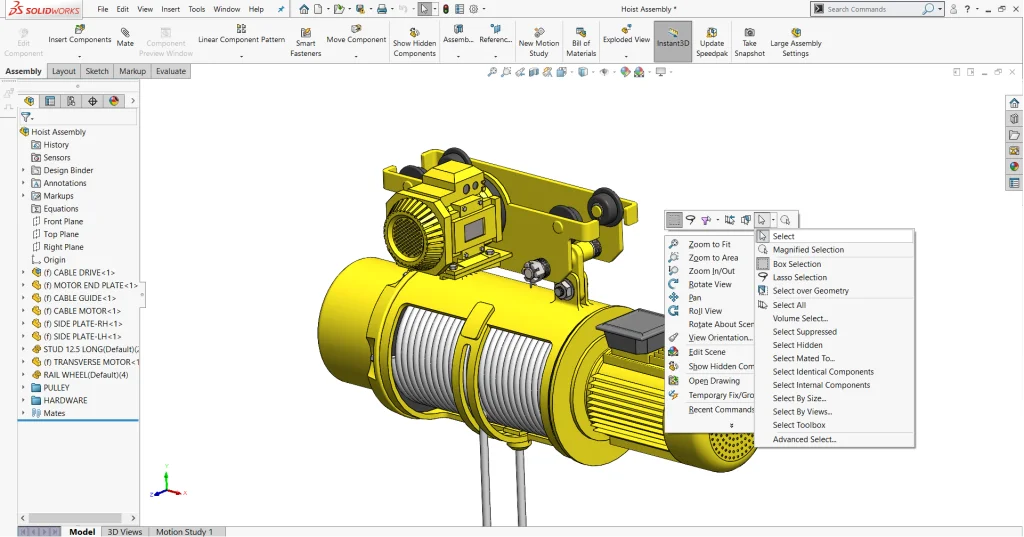Open the DisplayManager tab in the feature panel

[114, 101]
